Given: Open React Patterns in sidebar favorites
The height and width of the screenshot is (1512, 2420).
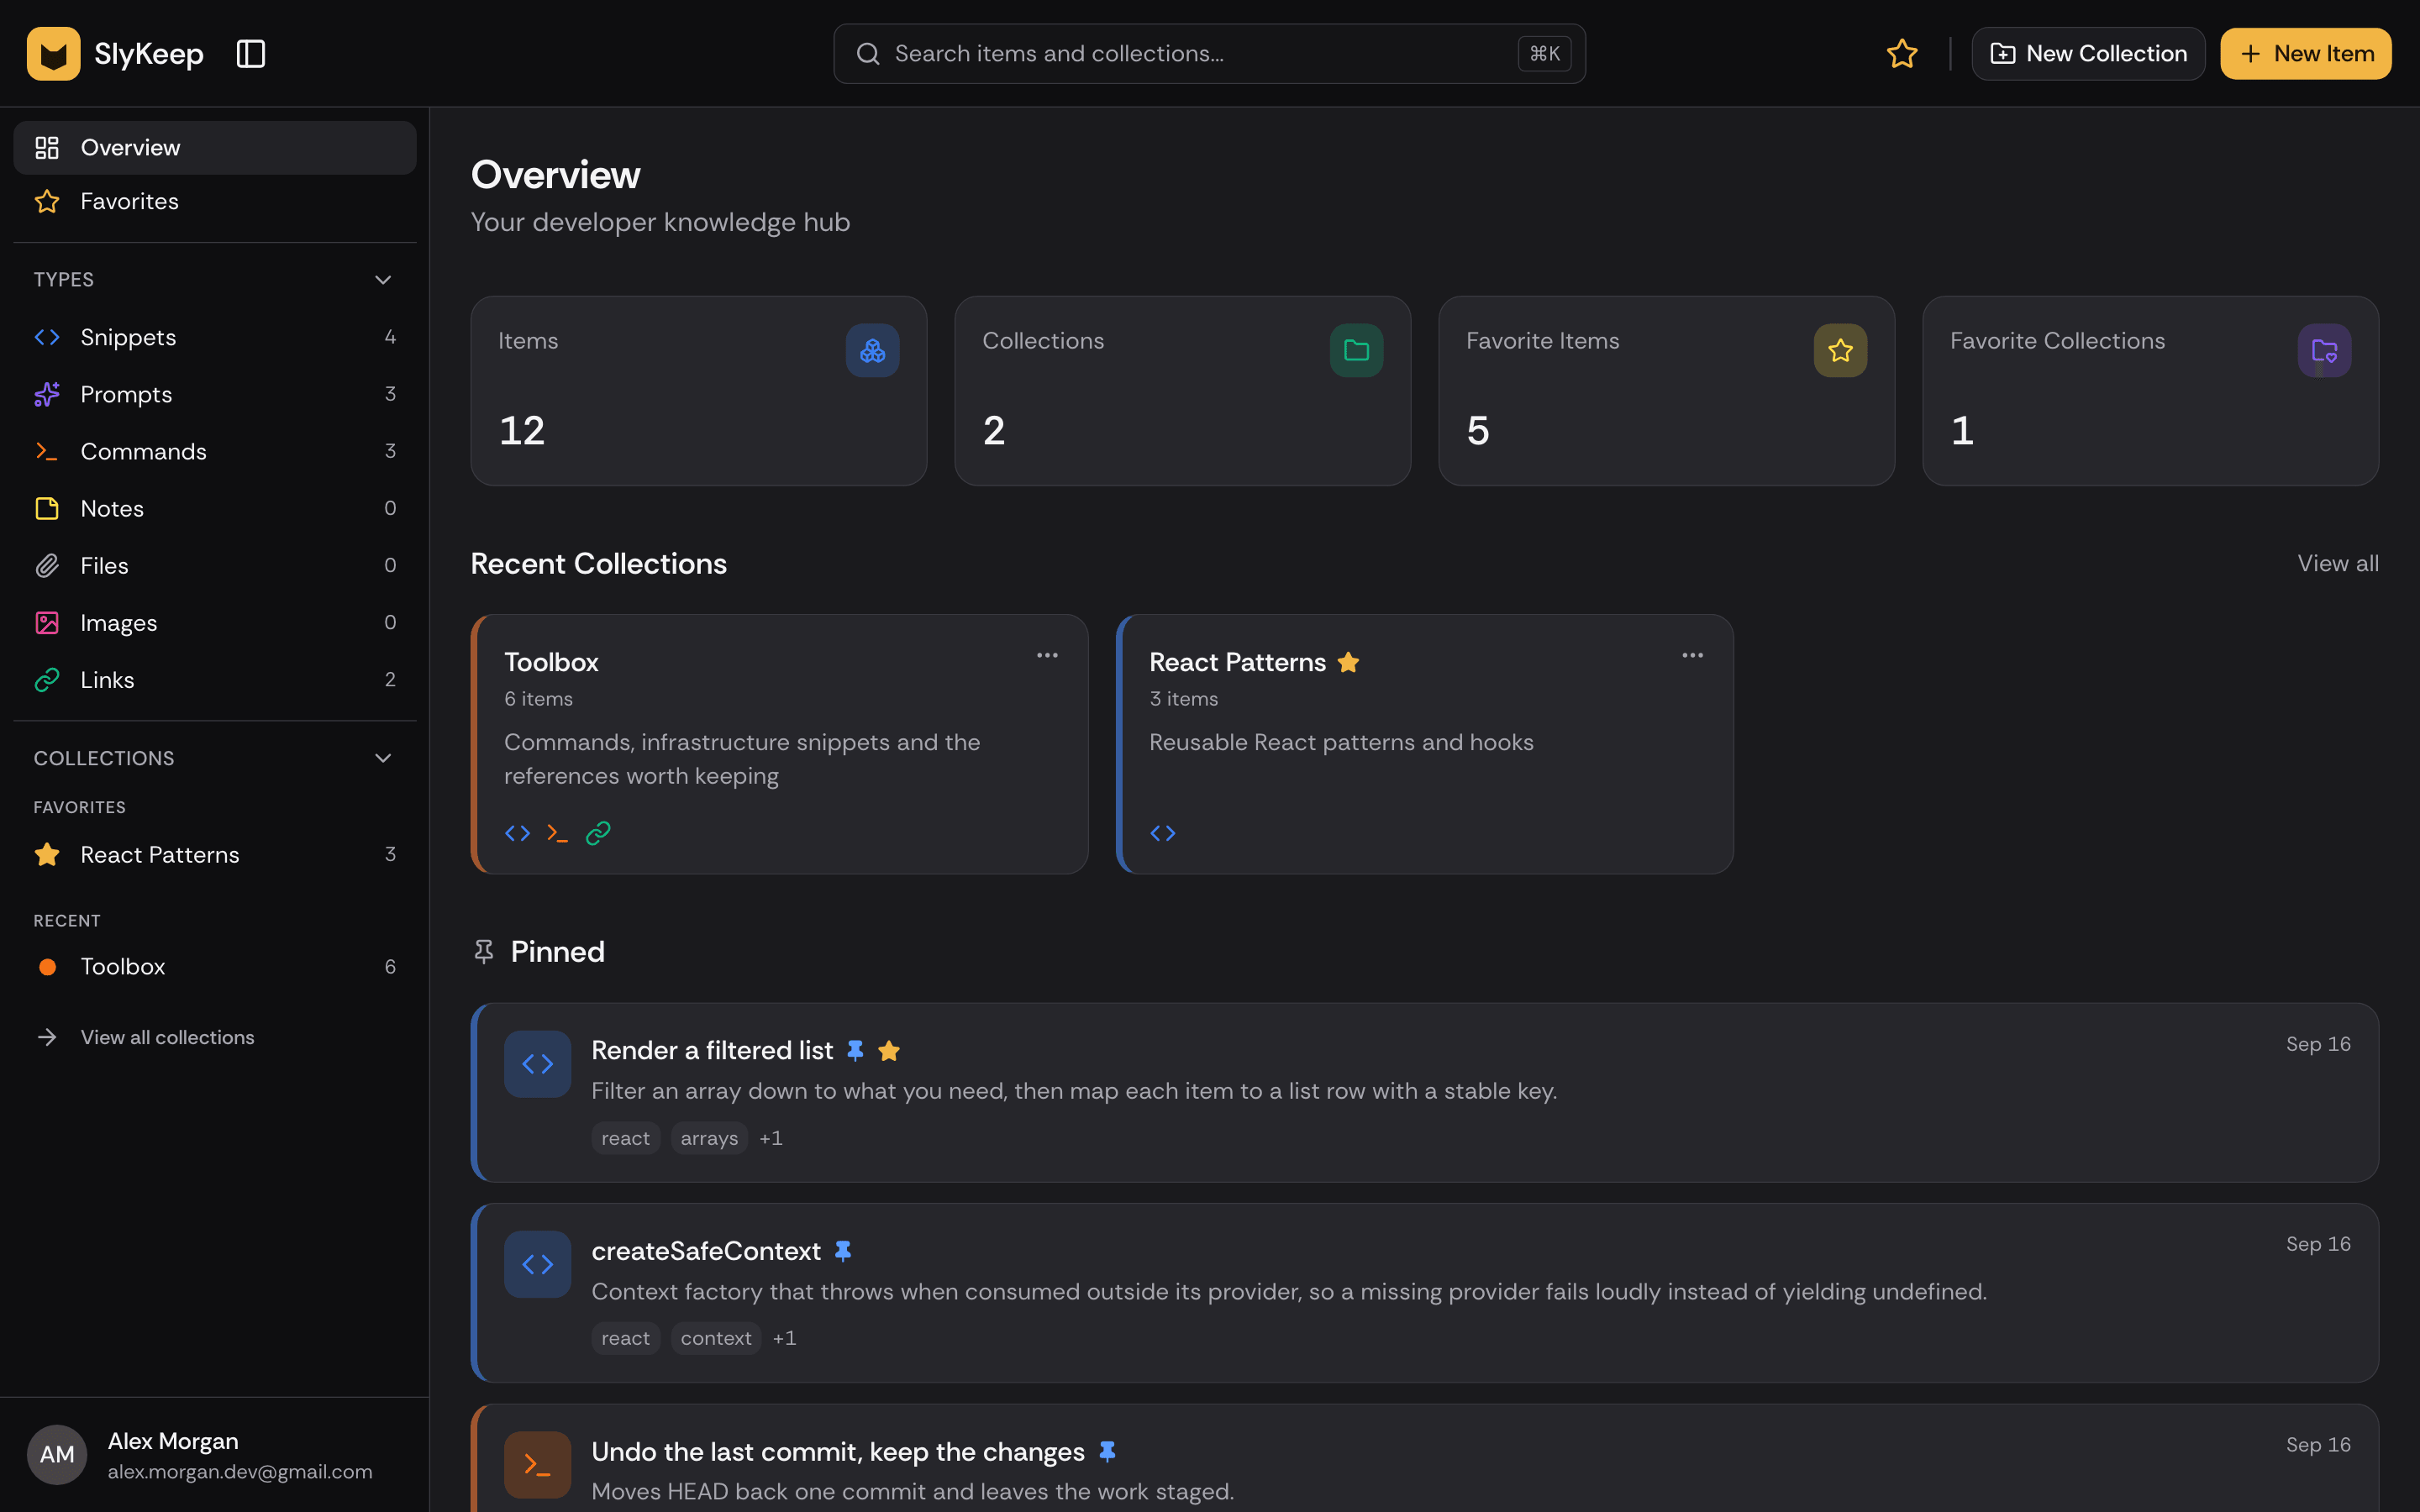Looking at the screenshot, I should click(x=215, y=854).
